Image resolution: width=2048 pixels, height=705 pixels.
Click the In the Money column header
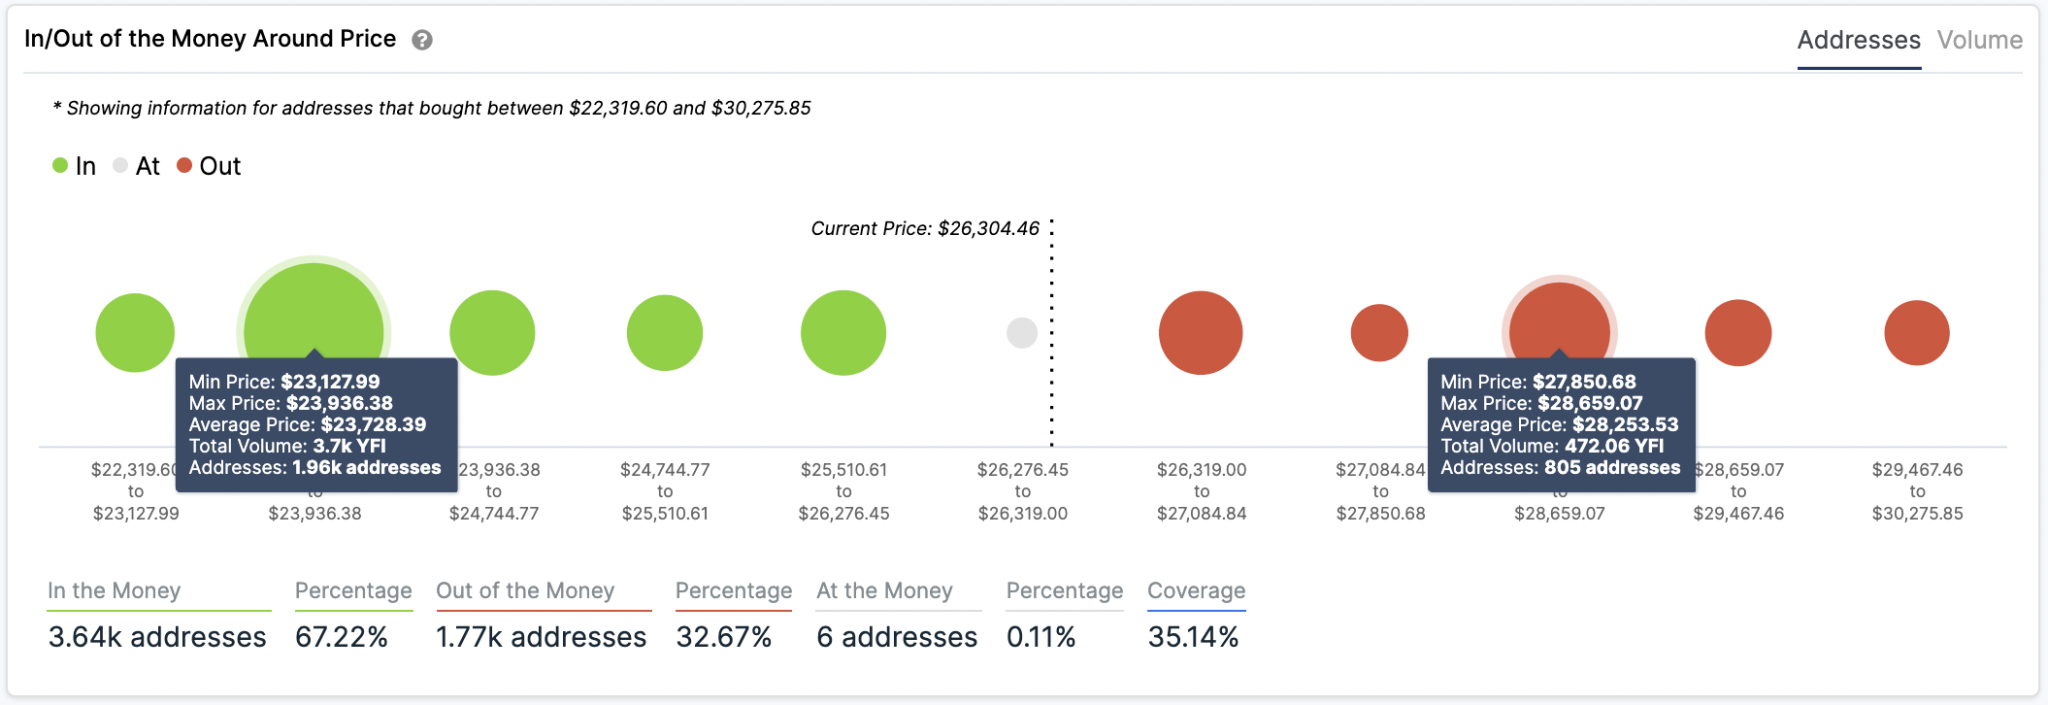(114, 591)
